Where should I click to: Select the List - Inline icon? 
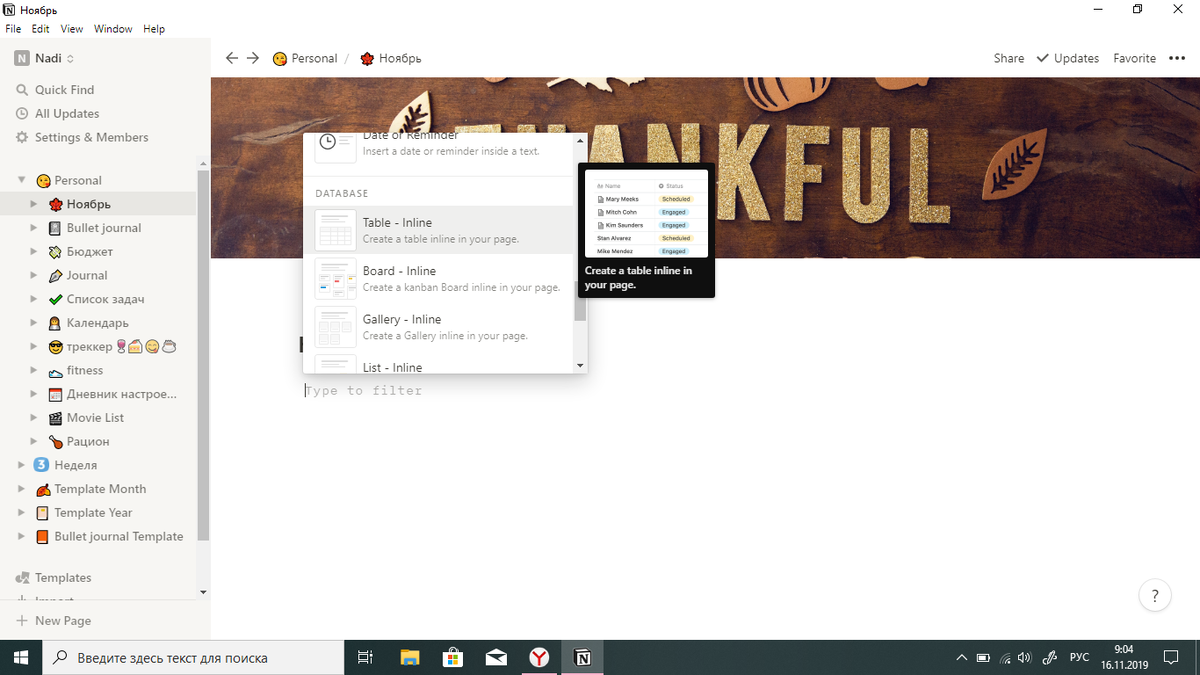pyautogui.click(x=335, y=364)
